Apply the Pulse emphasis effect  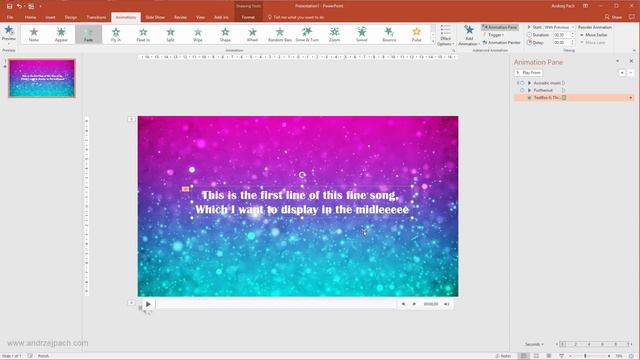coord(417,34)
